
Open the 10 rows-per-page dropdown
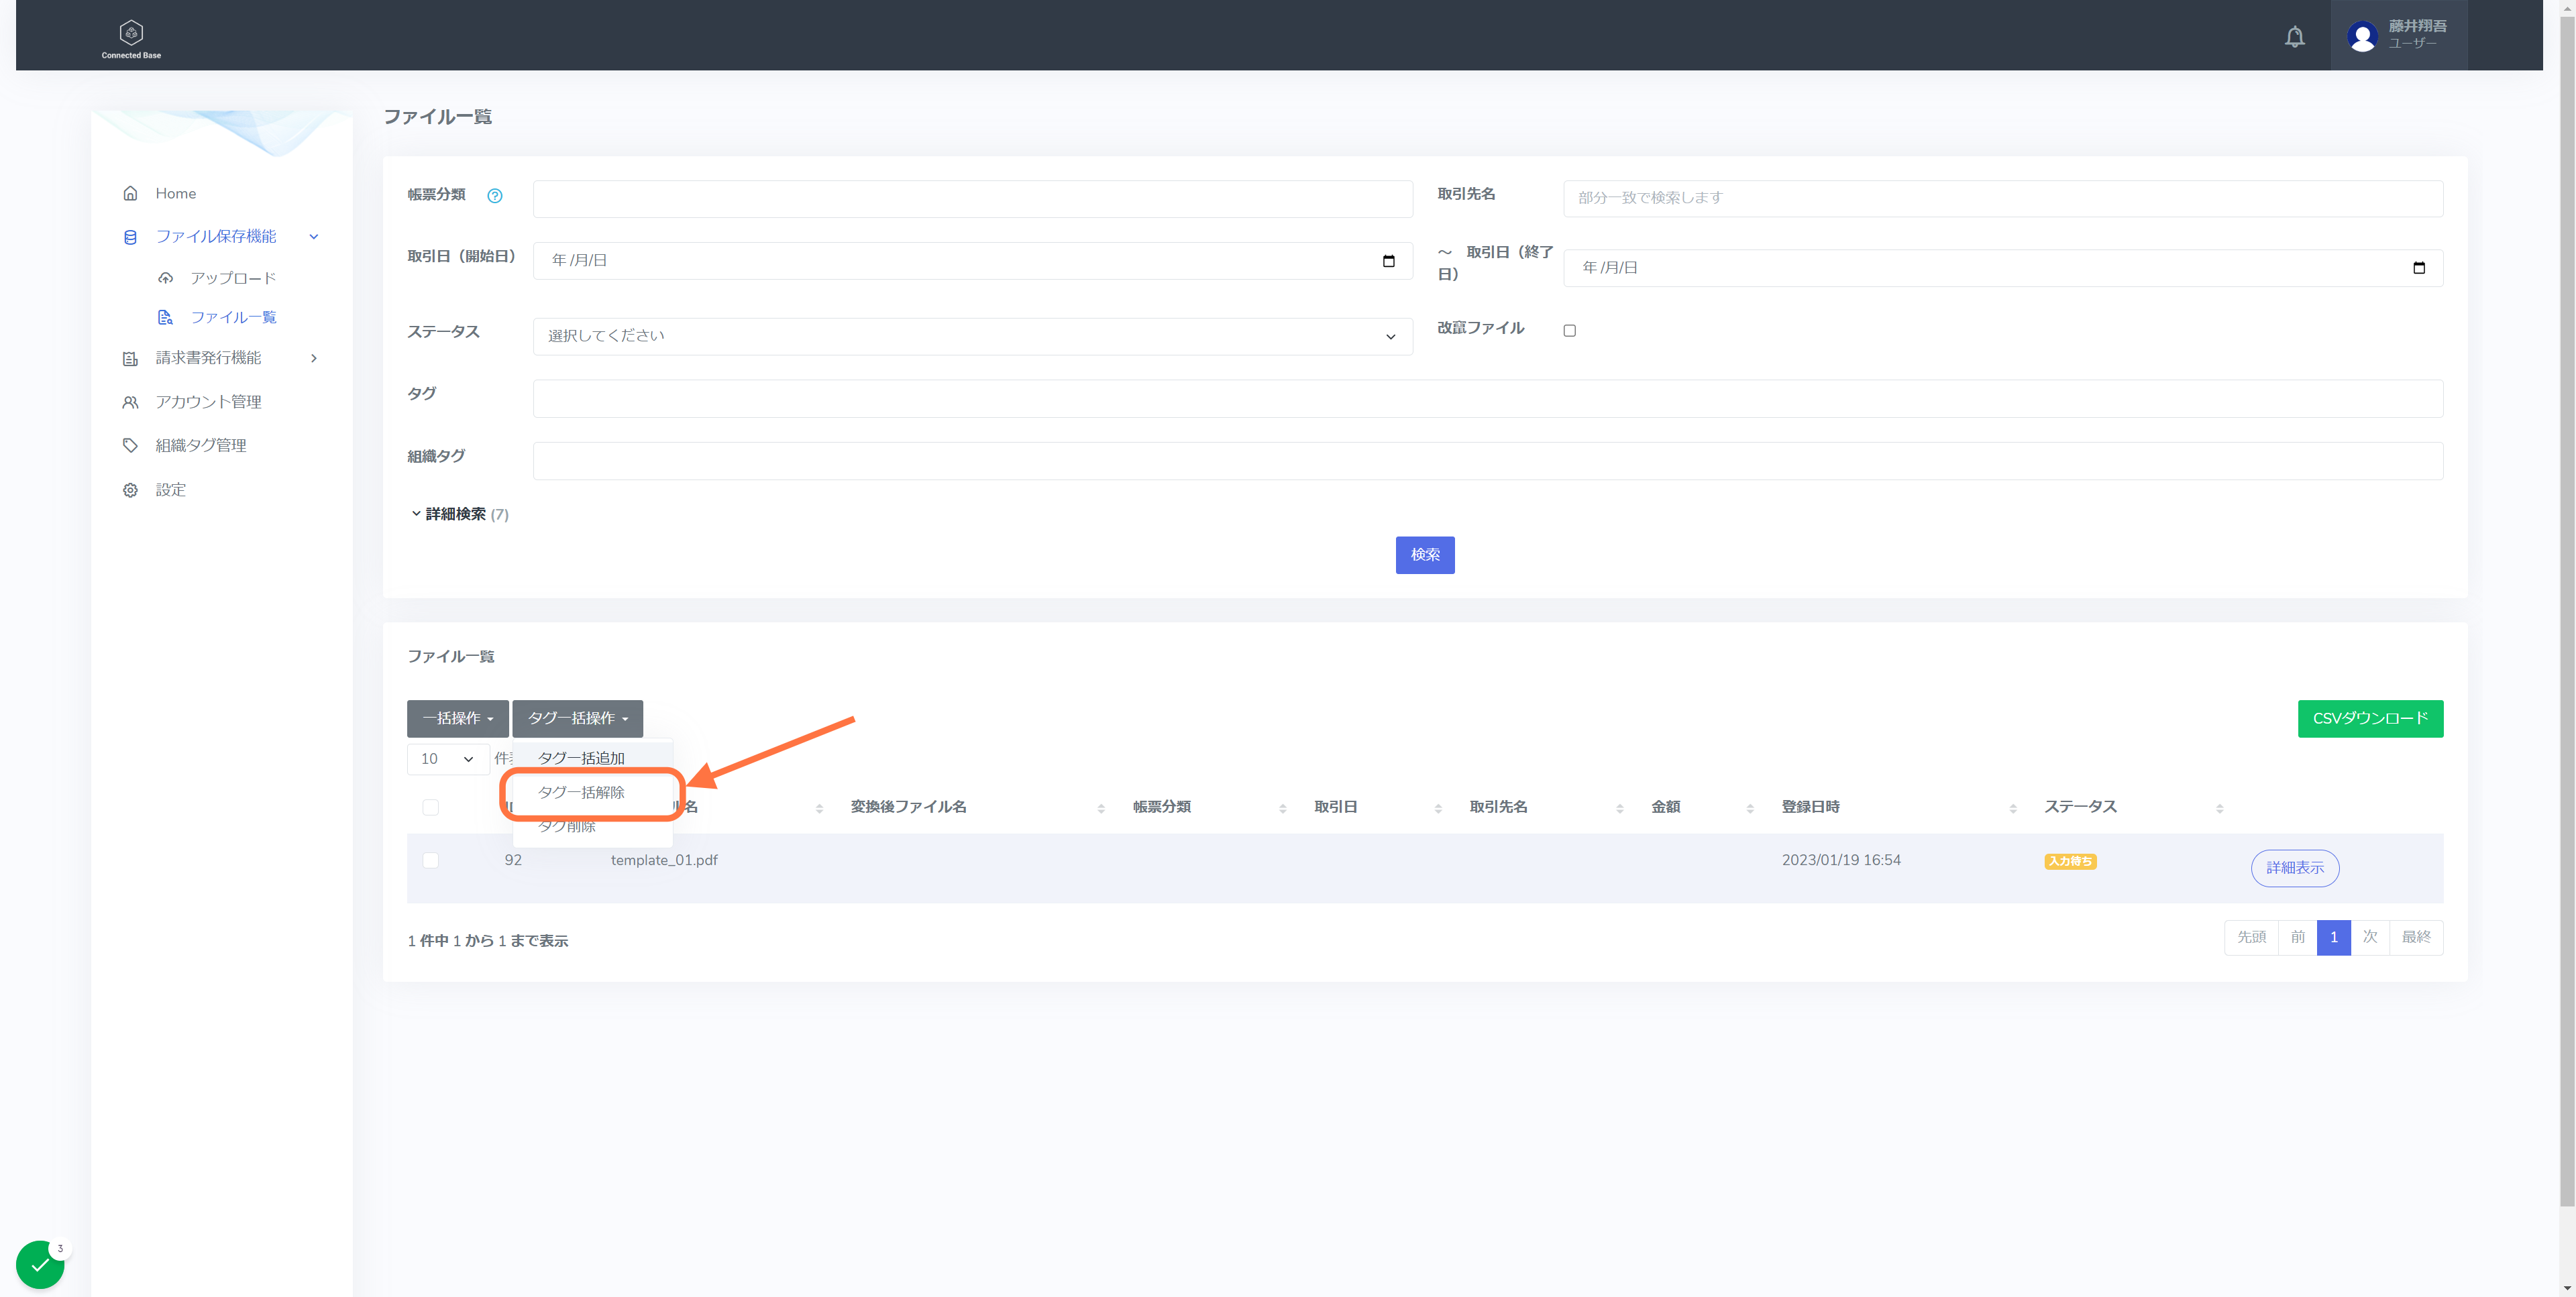click(x=447, y=759)
